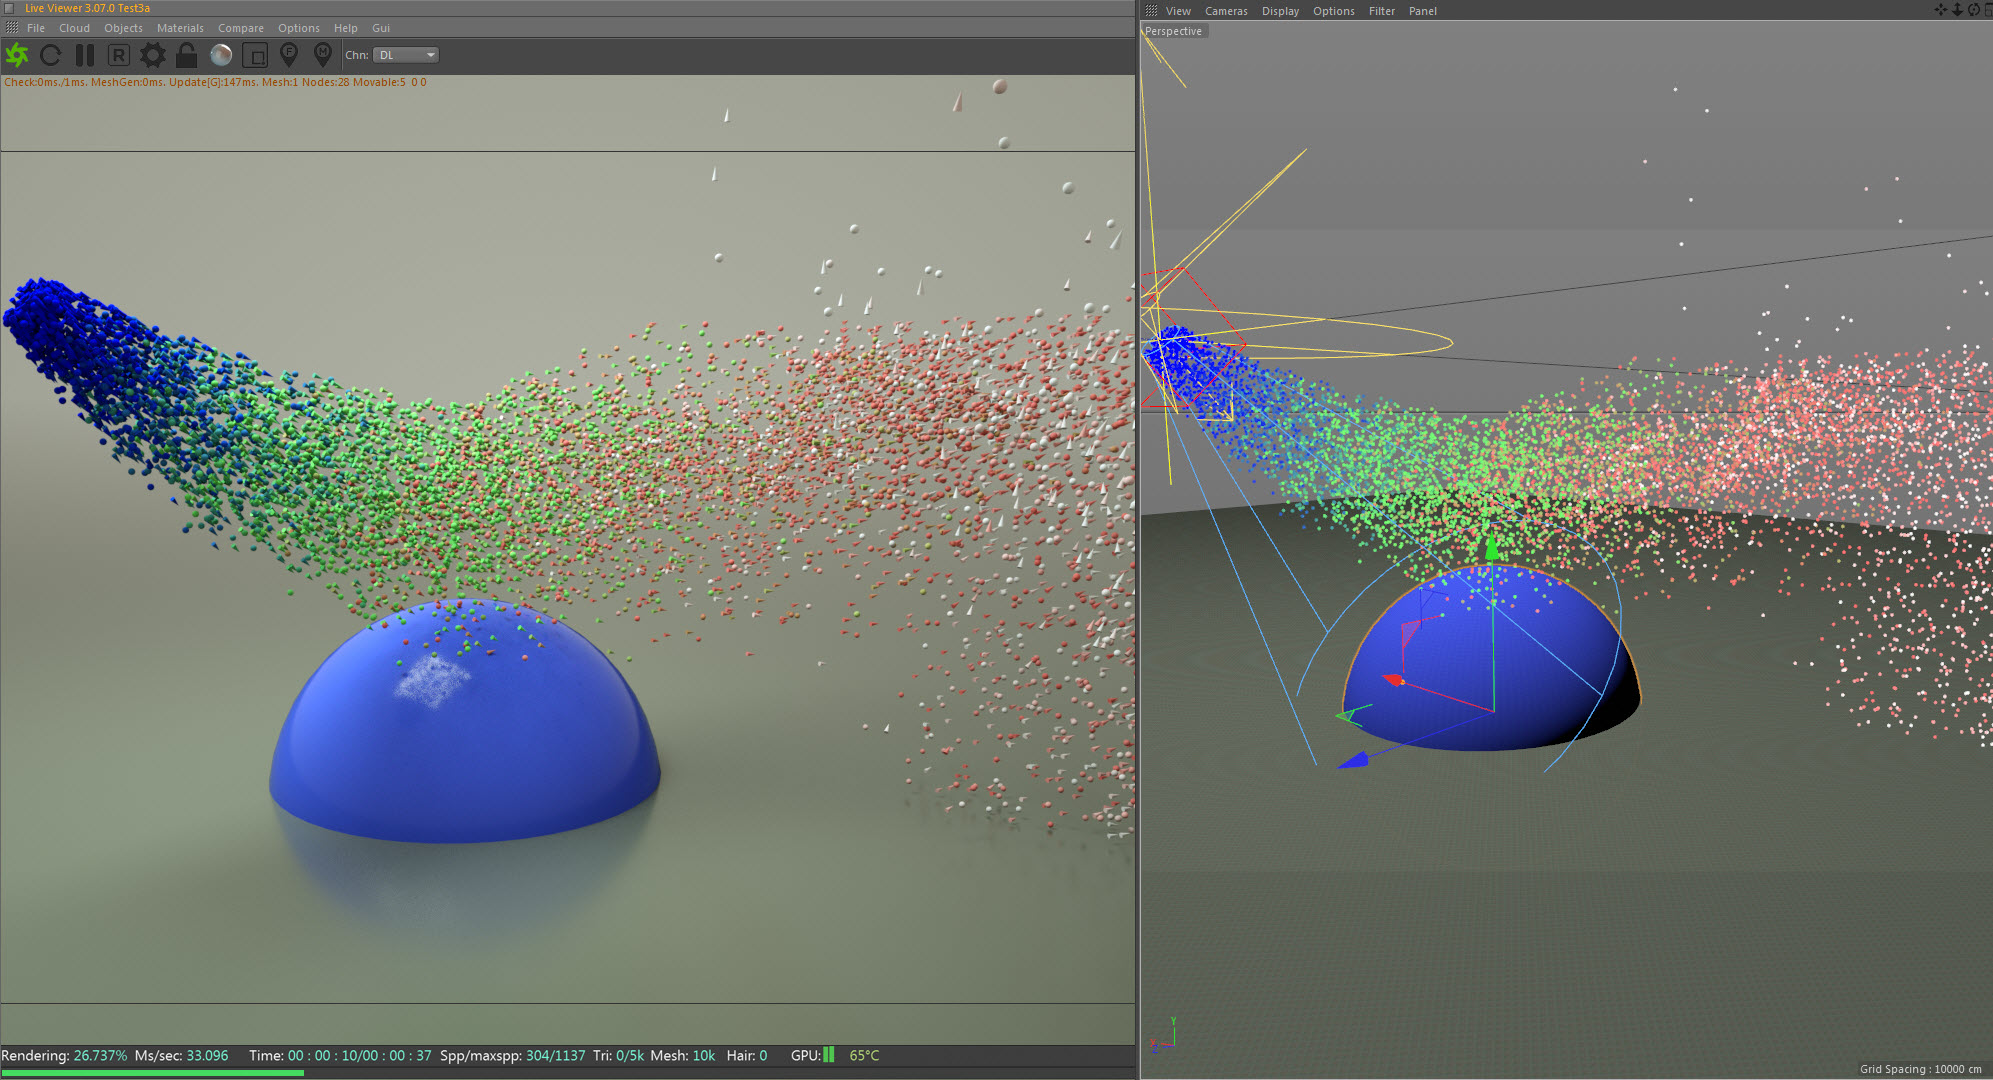This screenshot has height=1080, width=1993.
Task: Select the pick-focus pin icon
Action: click(289, 54)
